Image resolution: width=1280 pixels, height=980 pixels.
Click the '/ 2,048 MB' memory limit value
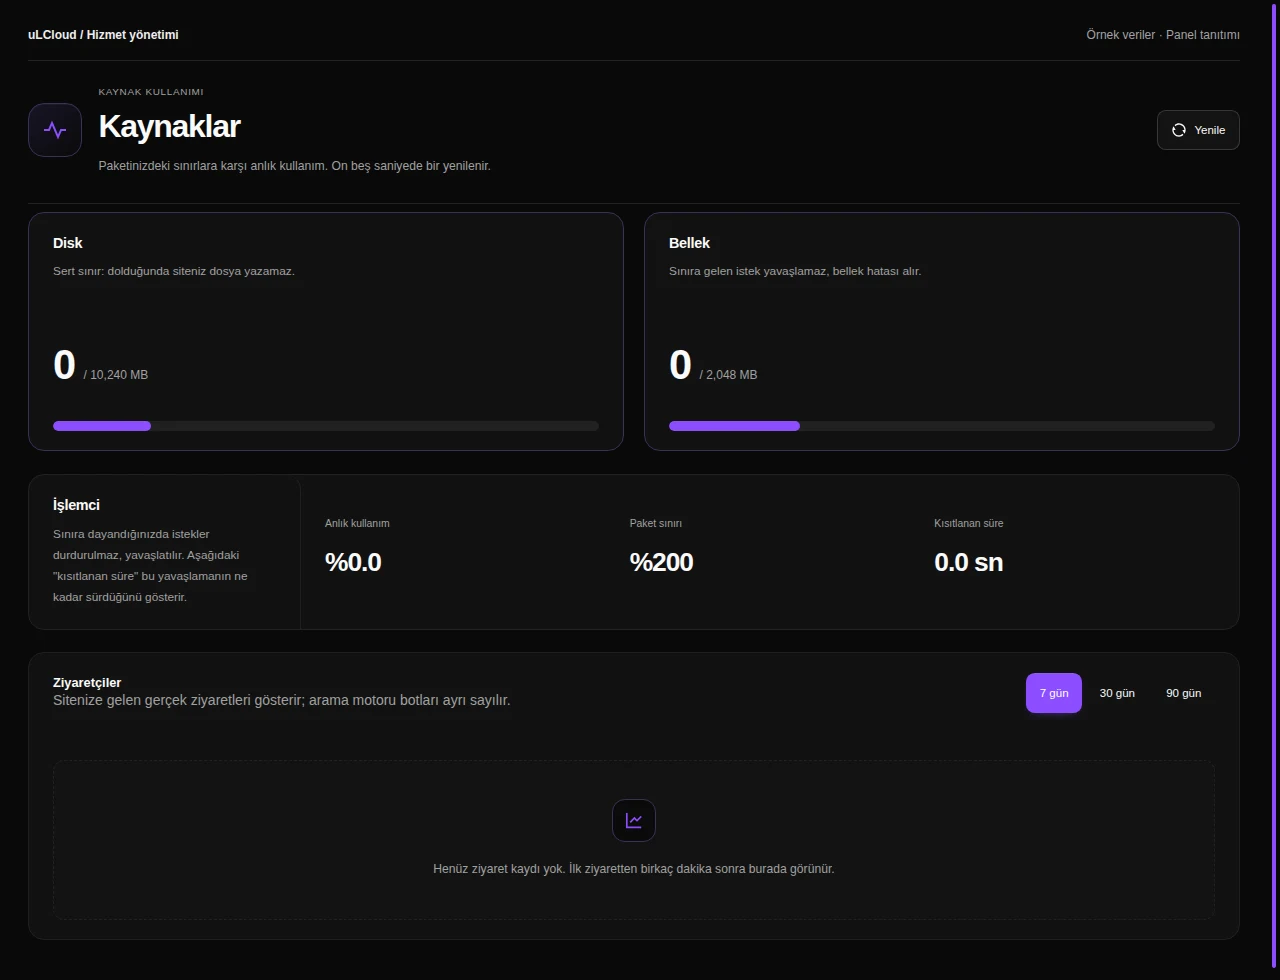tap(729, 375)
